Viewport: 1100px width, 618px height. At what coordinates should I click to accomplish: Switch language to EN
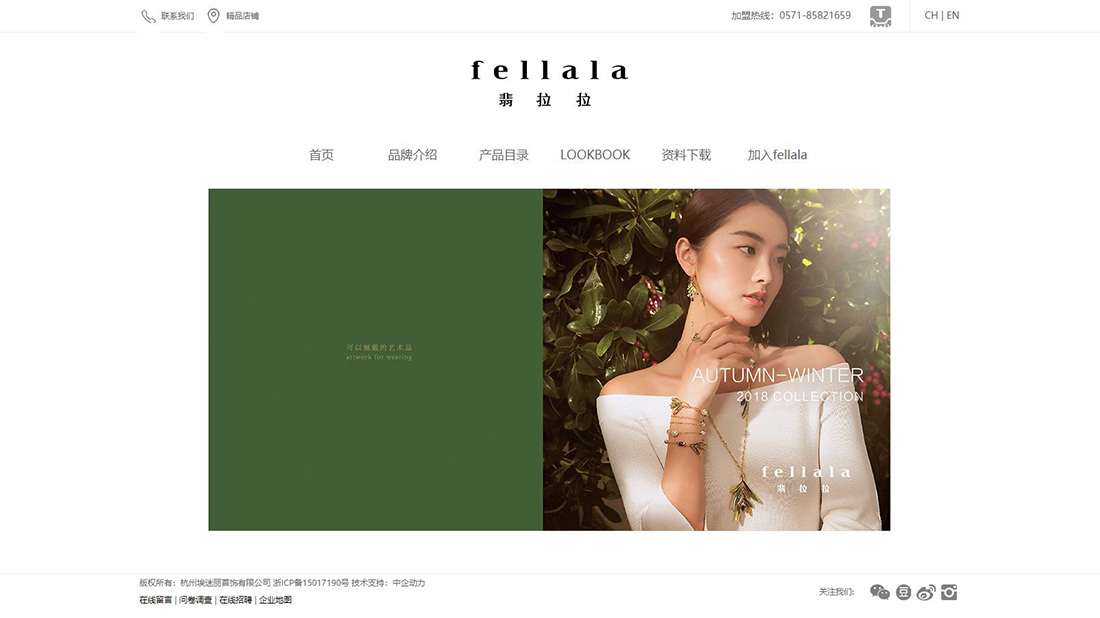(x=953, y=15)
